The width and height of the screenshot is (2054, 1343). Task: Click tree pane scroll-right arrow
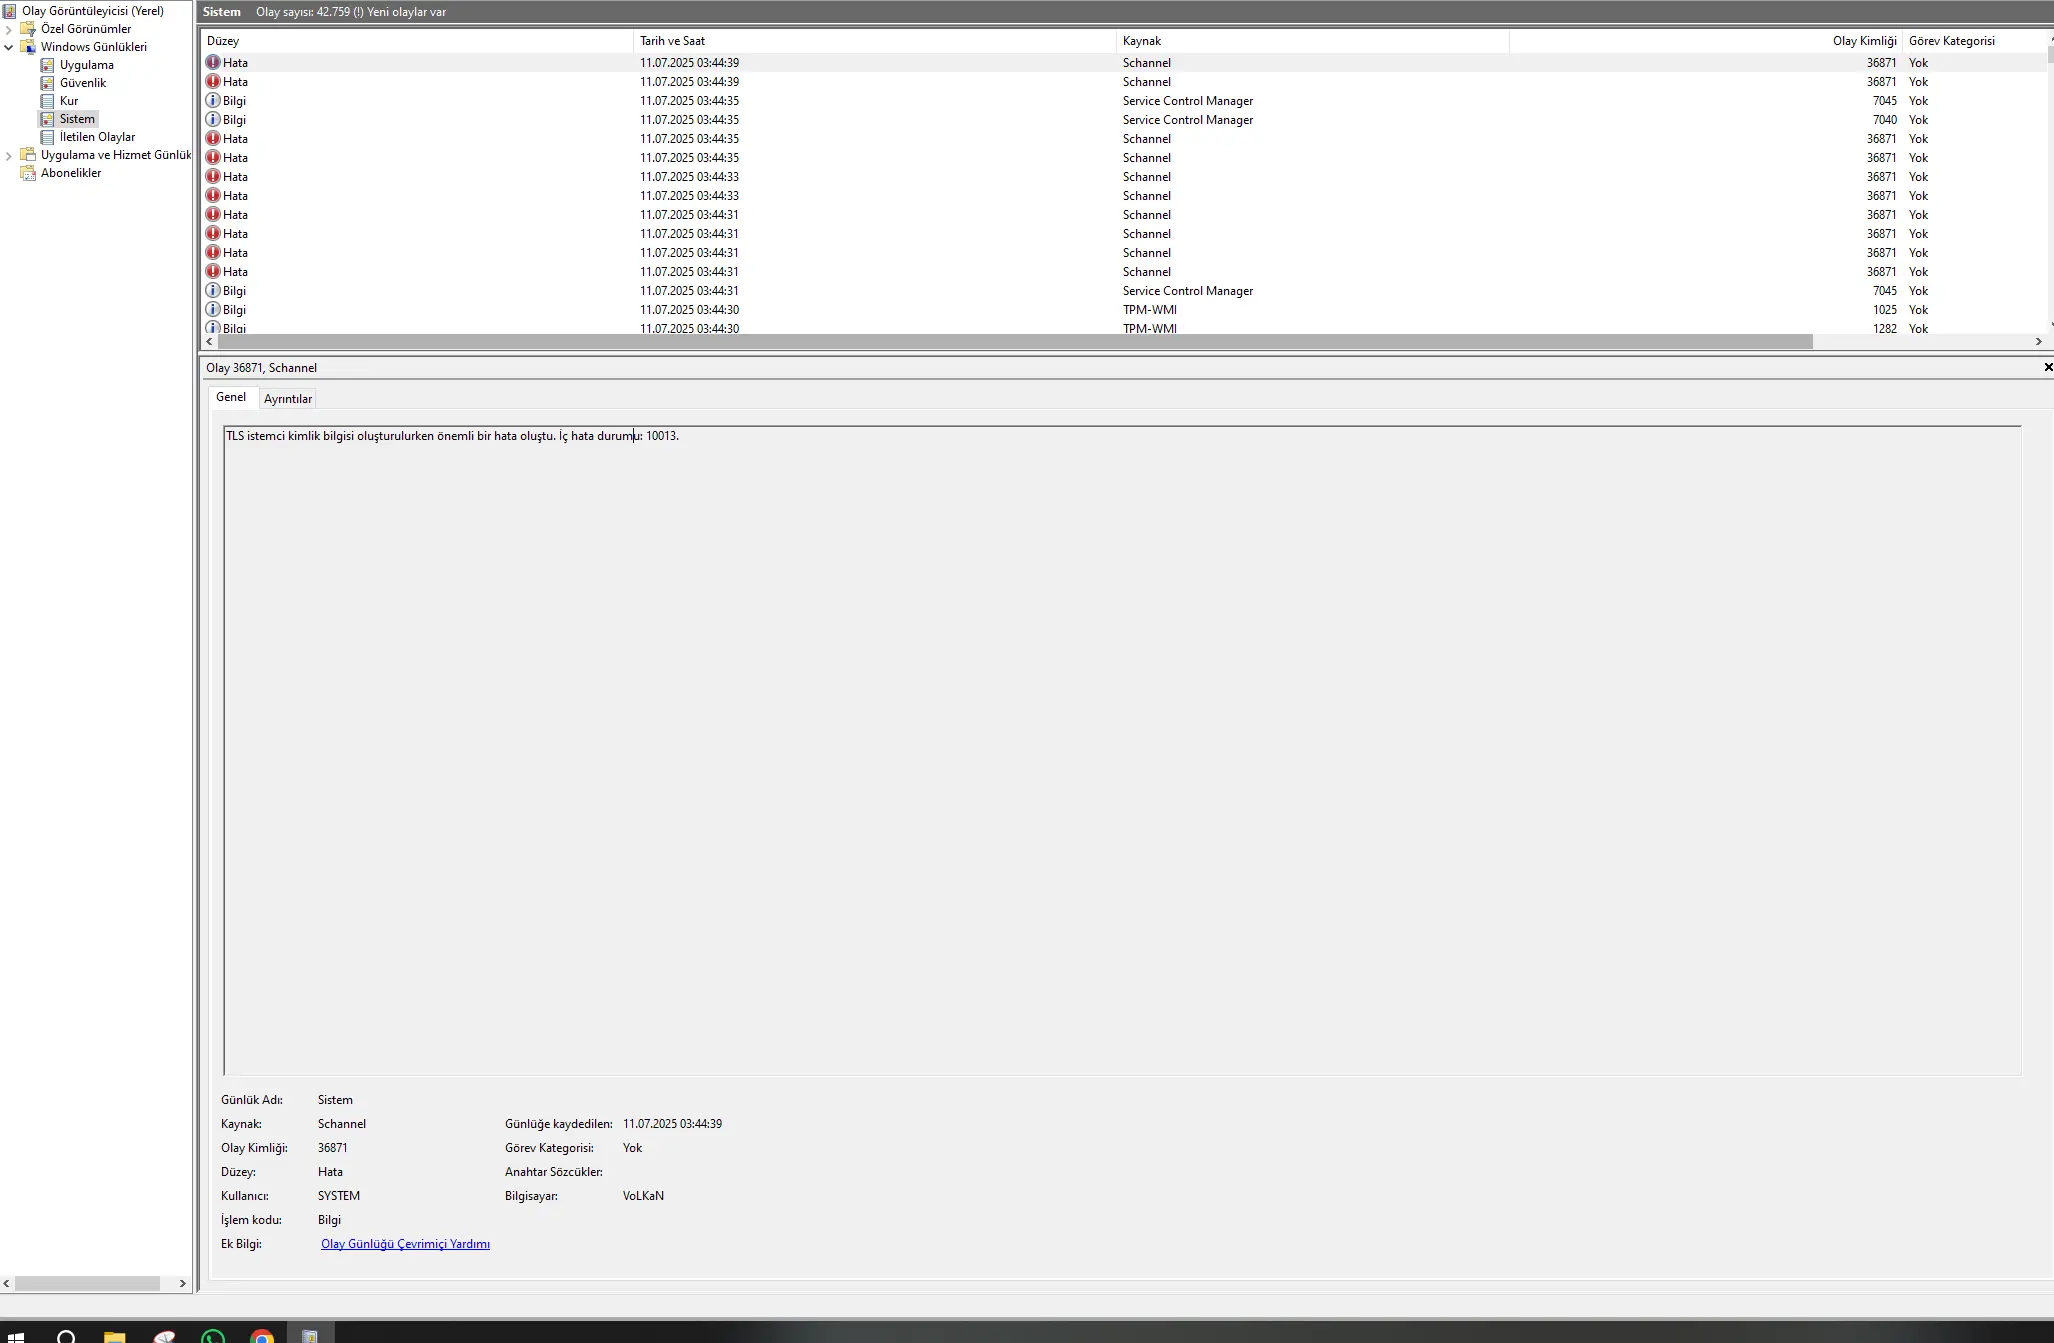pos(182,1283)
